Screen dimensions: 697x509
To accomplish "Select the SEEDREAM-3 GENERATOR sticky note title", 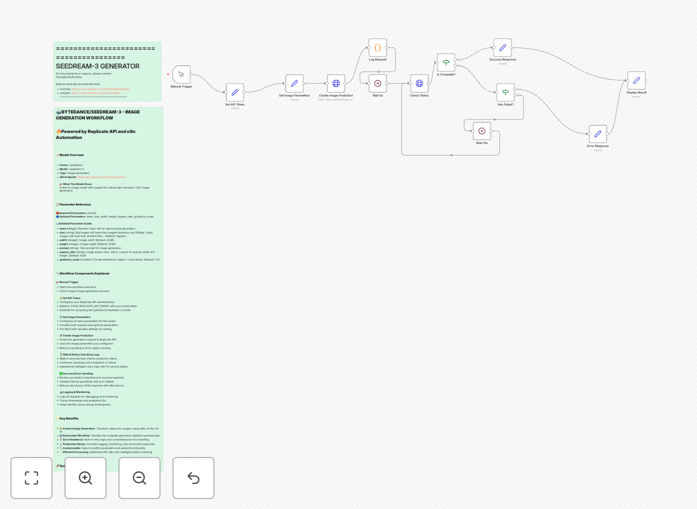I will coord(98,66).
